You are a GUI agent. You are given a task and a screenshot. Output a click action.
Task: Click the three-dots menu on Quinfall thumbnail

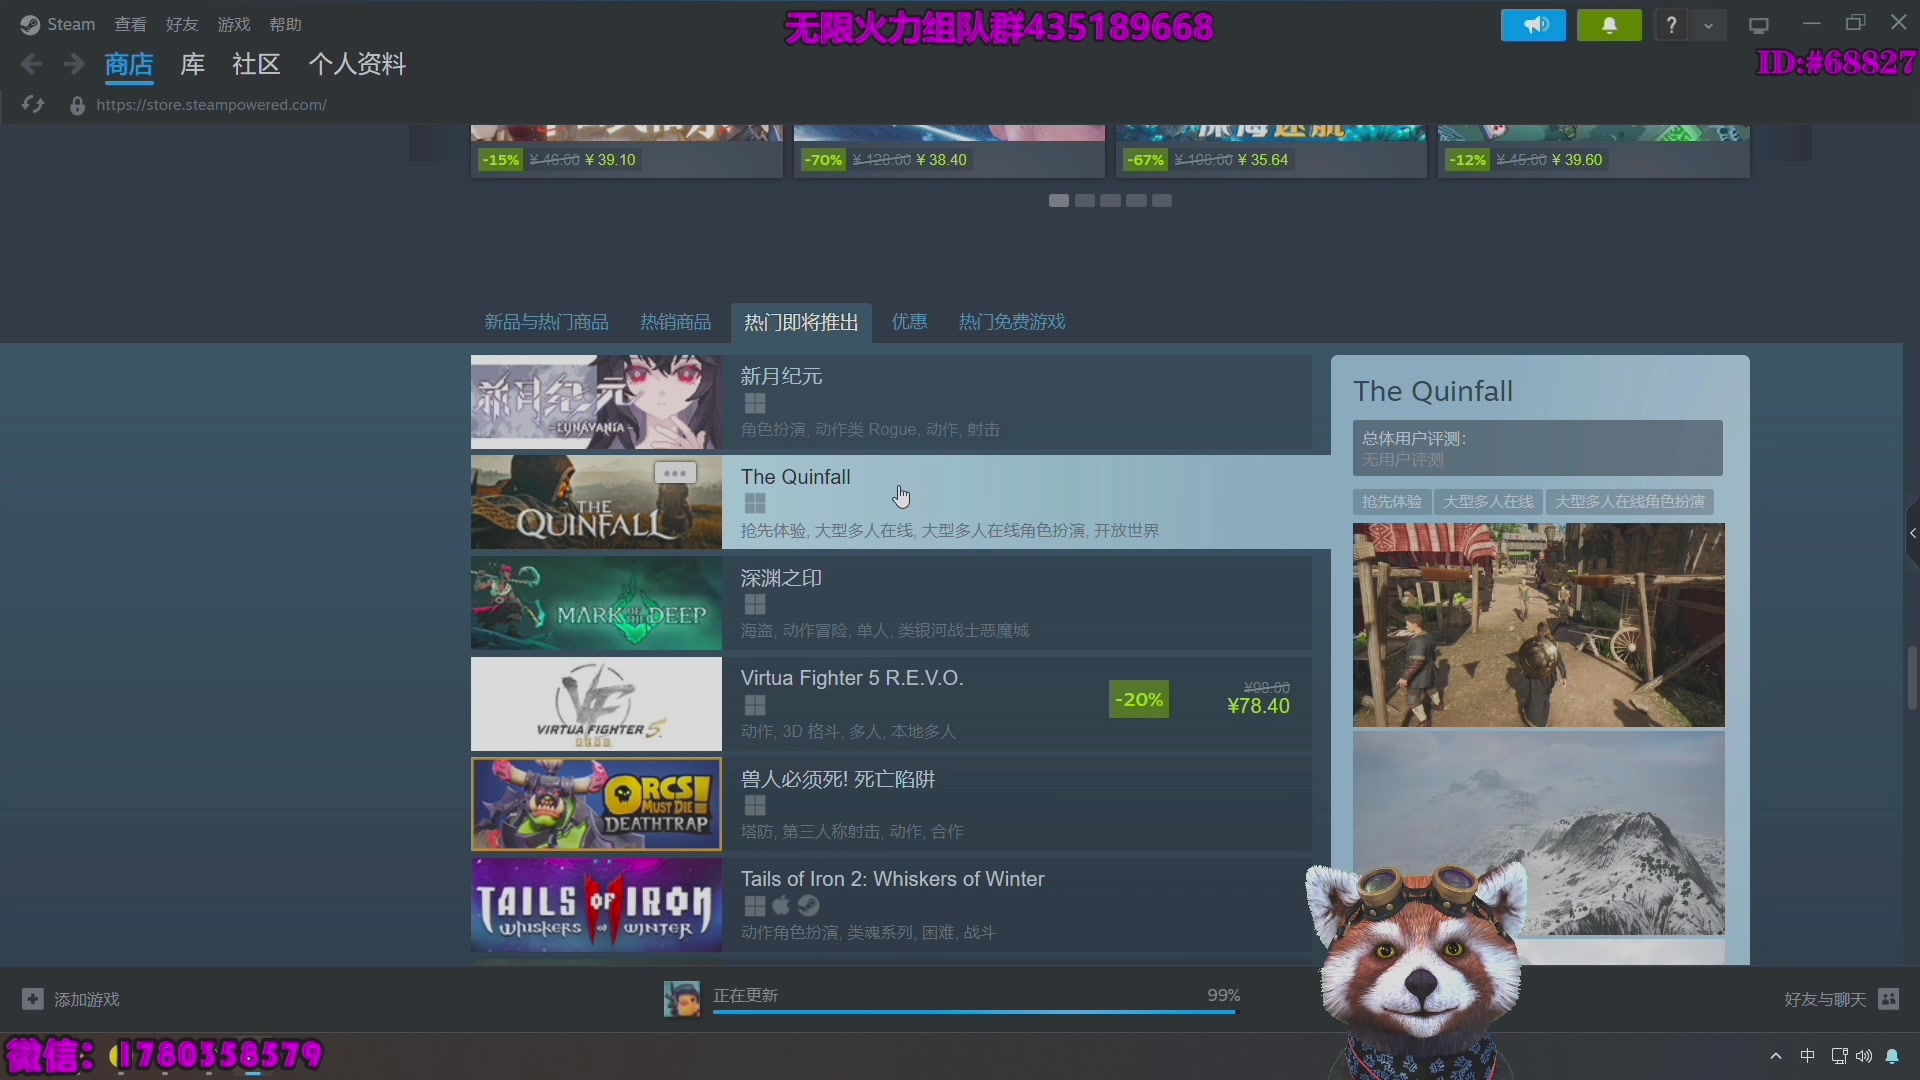click(x=675, y=473)
